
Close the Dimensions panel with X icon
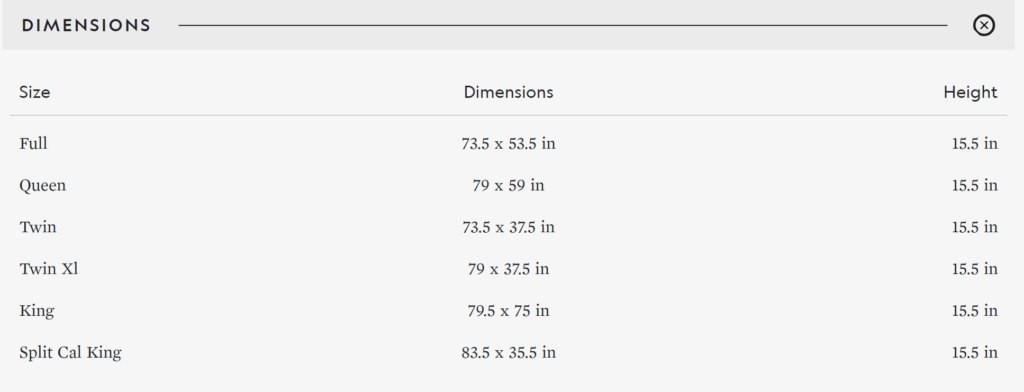click(x=984, y=25)
